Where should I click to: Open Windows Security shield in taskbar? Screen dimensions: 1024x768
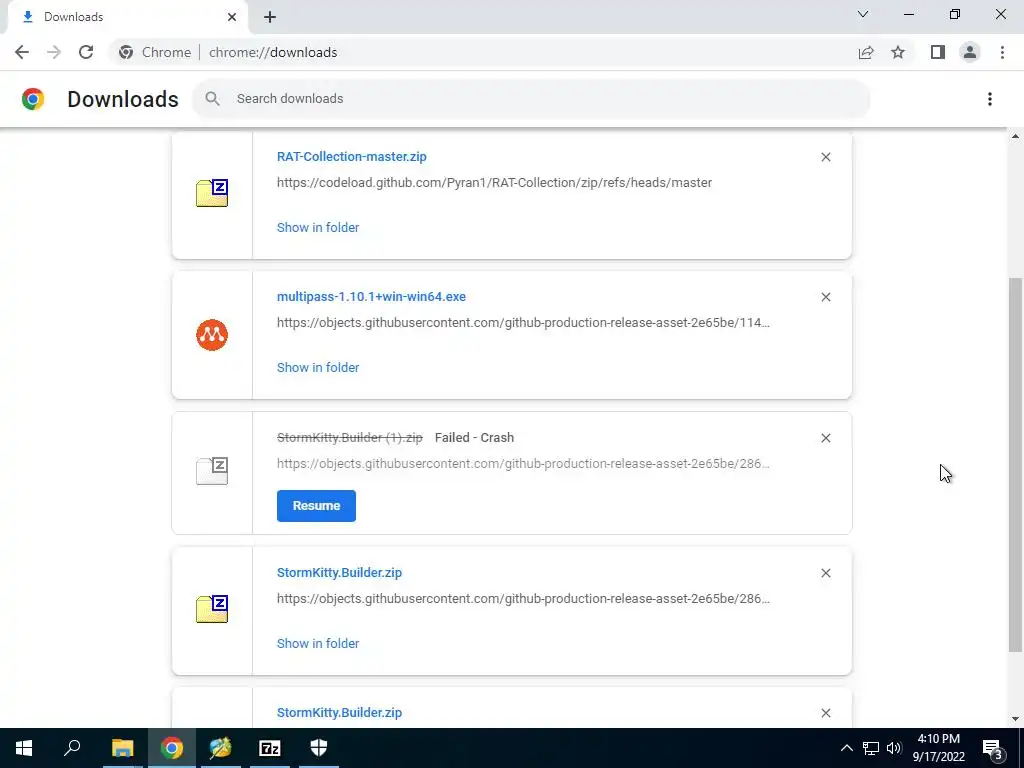tap(319, 748)
